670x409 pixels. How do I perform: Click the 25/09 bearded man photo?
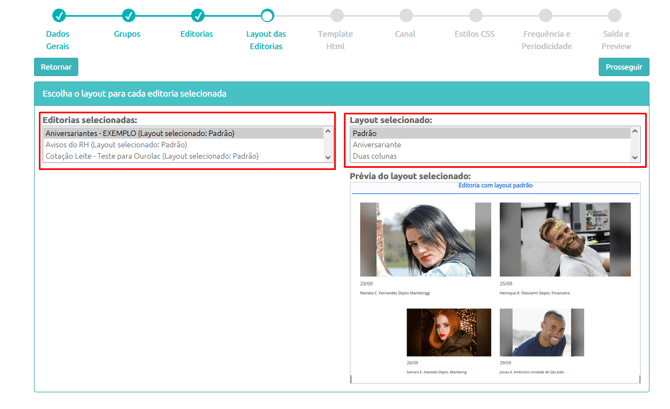(x=565, y=239)
